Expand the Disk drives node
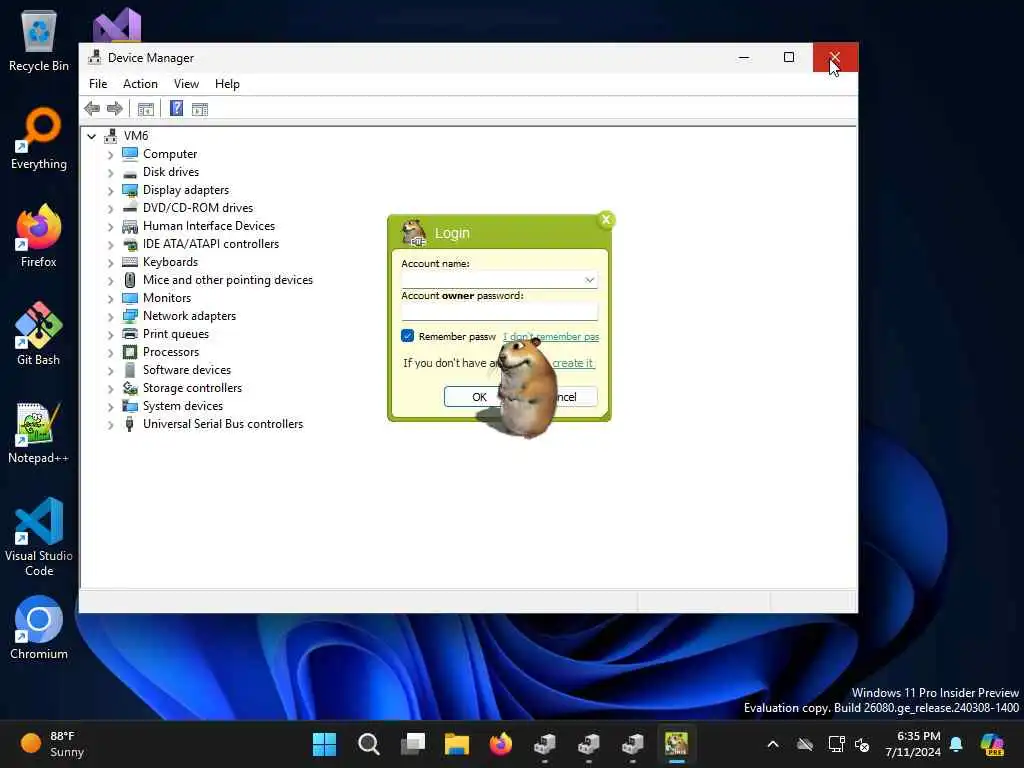The width and height of the screenshot is (1024, 768). (110, 172)
